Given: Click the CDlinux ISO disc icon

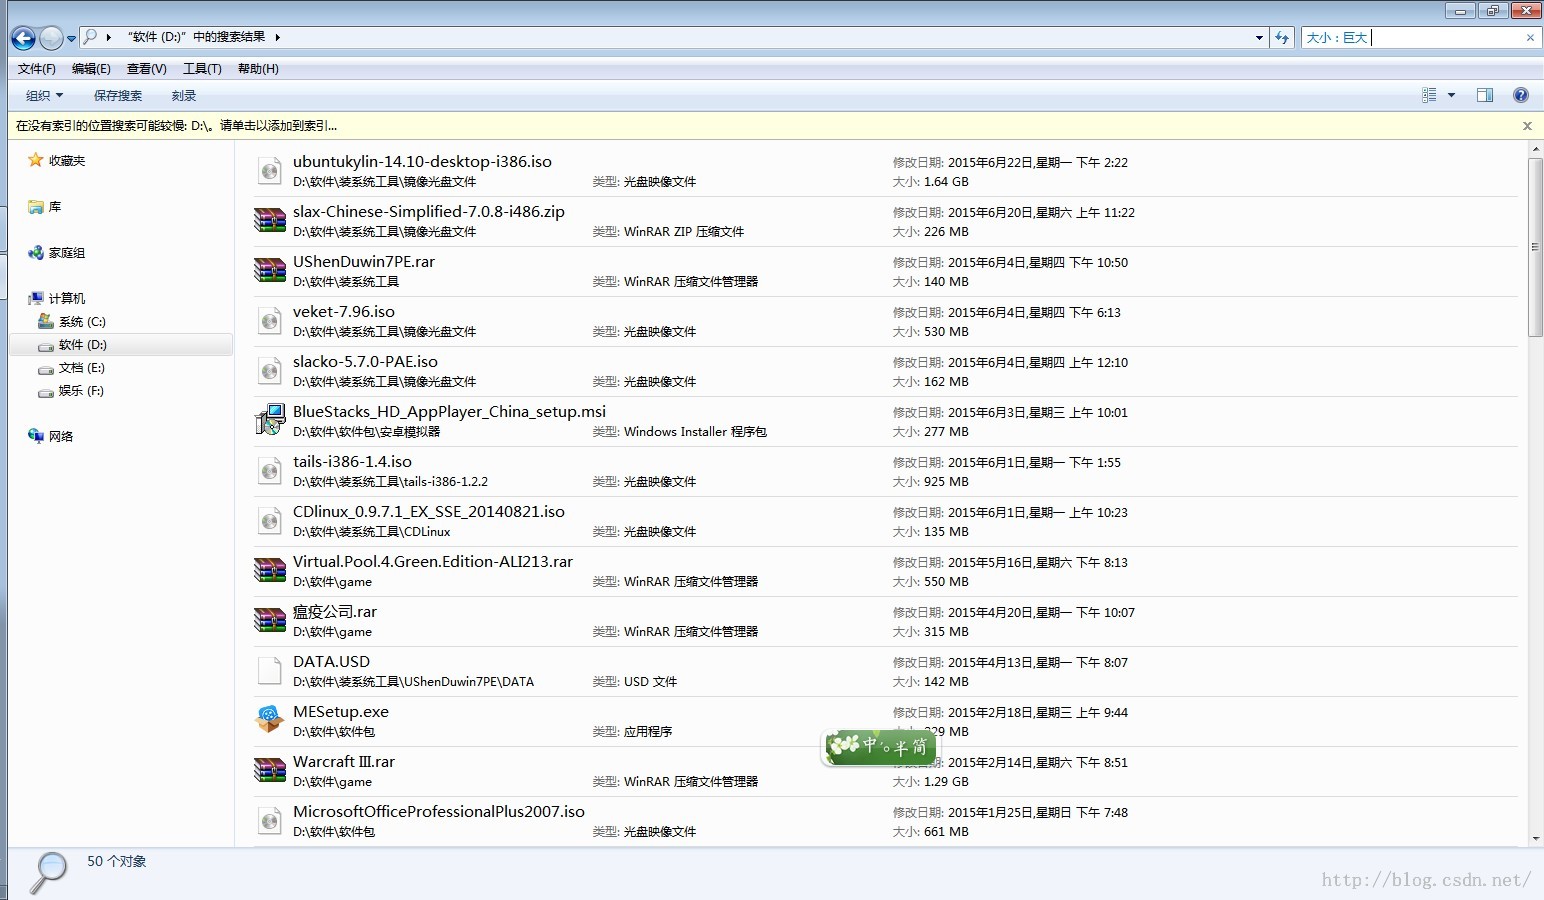Looking at the screenshot, I should click(269, 521).
